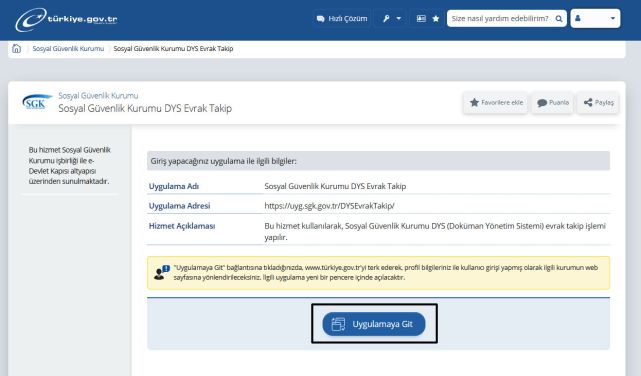The image size is (641, 376).
Task: Click the Uygulamaya Git button
Action: (374, 324)
